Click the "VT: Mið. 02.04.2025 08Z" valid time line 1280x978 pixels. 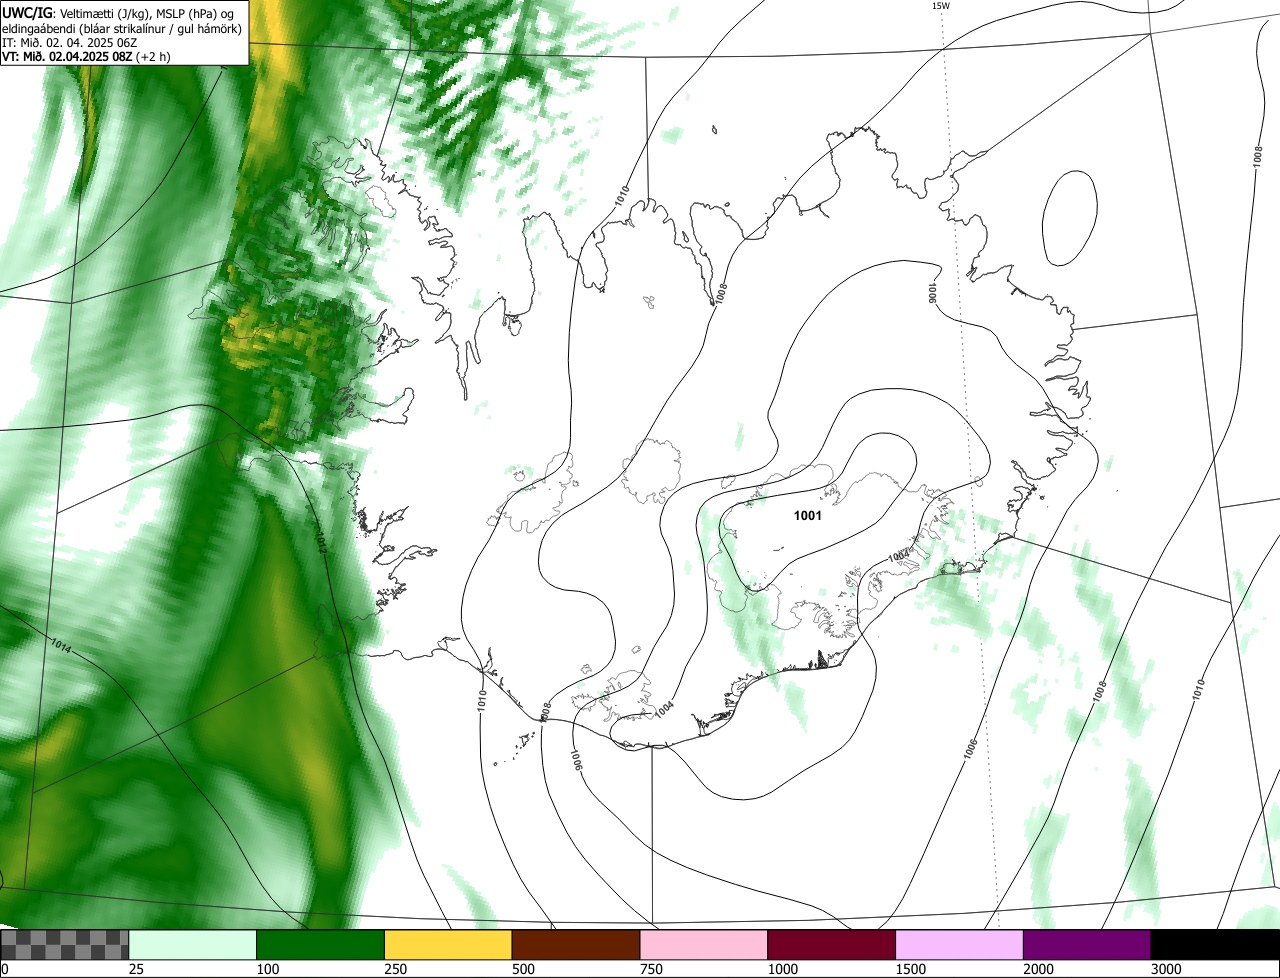pyautogui.click(x=67, y=56)
